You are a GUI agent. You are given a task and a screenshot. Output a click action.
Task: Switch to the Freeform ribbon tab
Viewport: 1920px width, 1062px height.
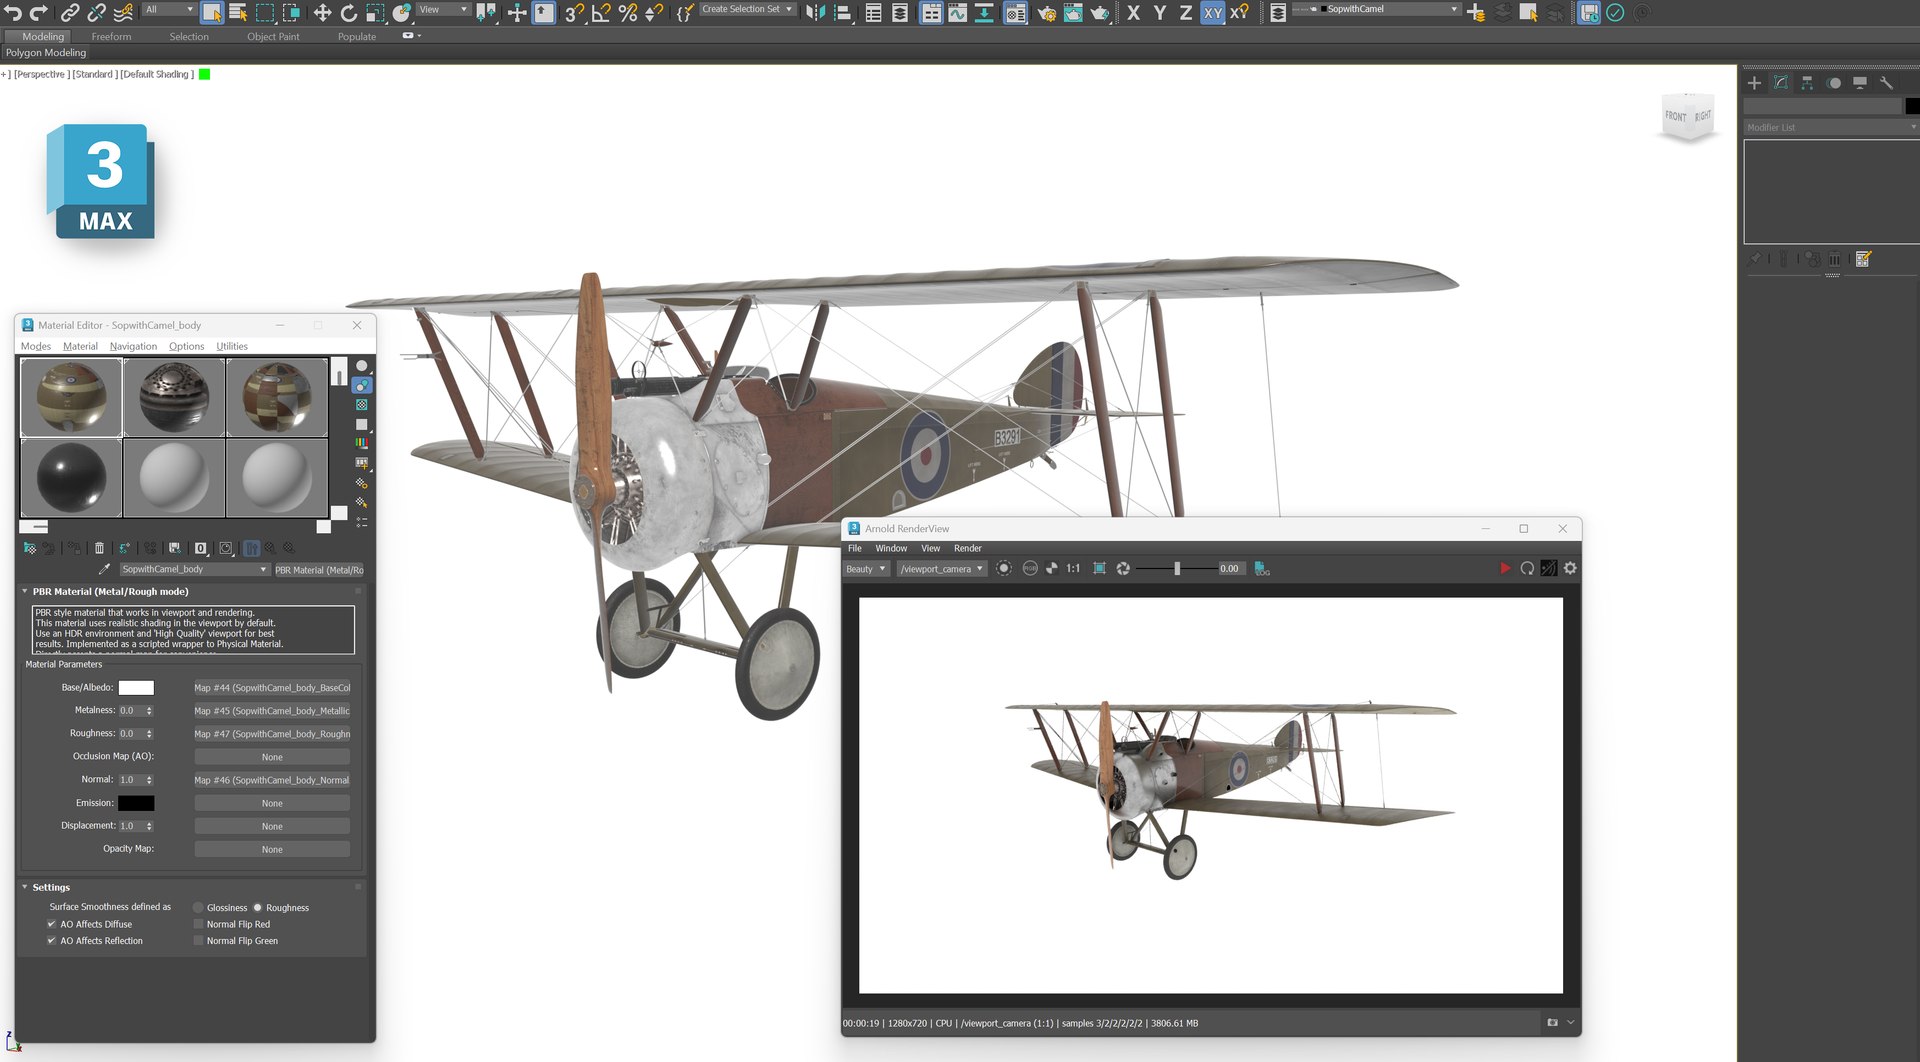coord(111,36)
